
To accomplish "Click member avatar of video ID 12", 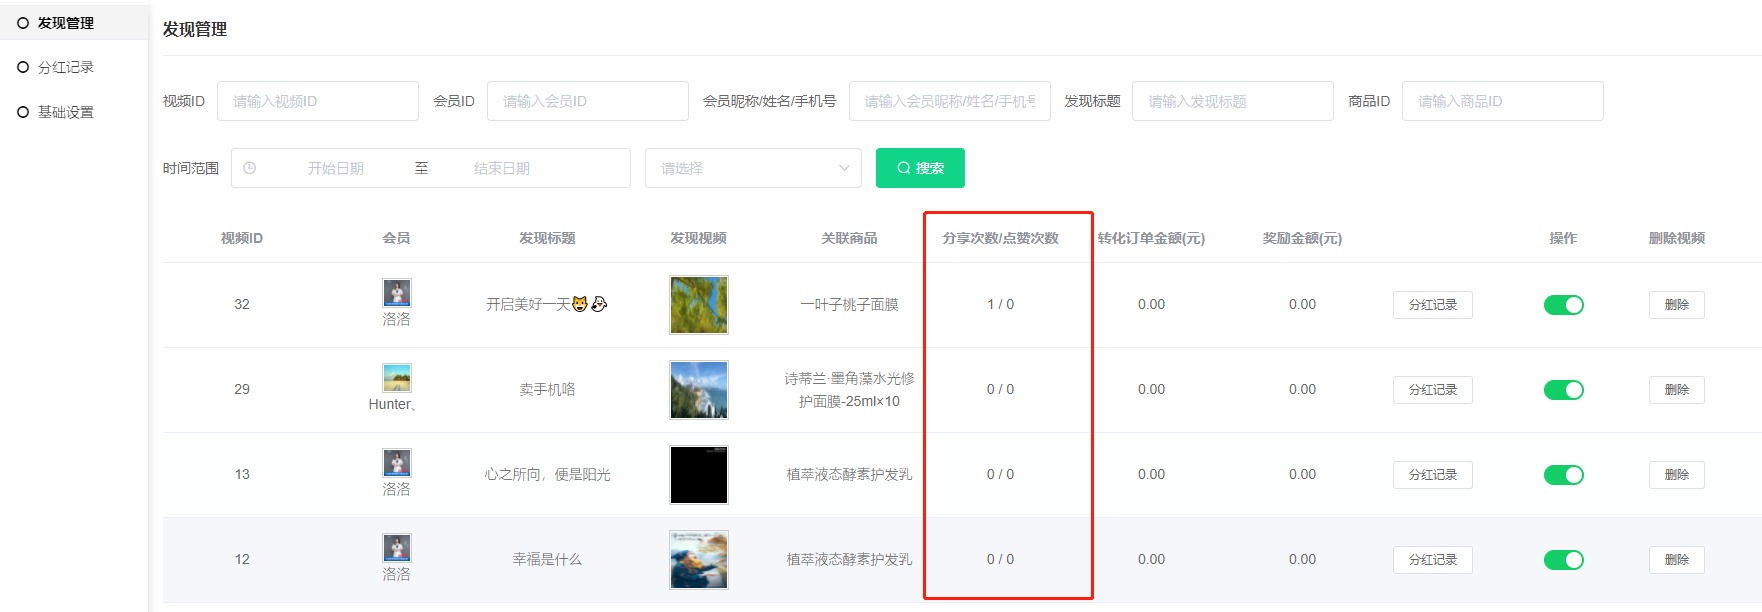I will point(397,548).
